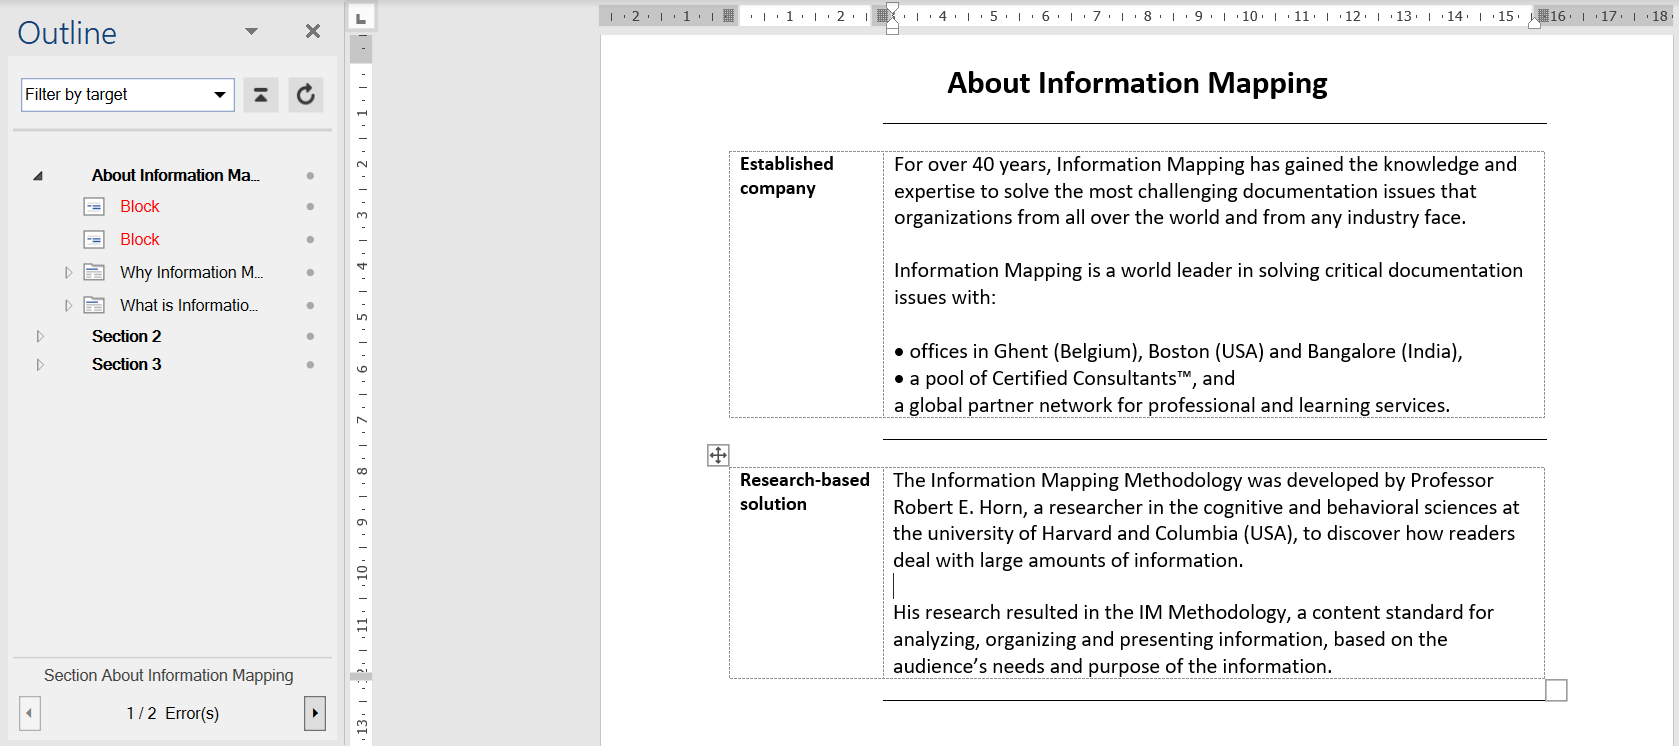Select About Information Ma... in the outline
Viewport: 1679px width, 746px height.
pyautogui.click(x=176, y=175)
